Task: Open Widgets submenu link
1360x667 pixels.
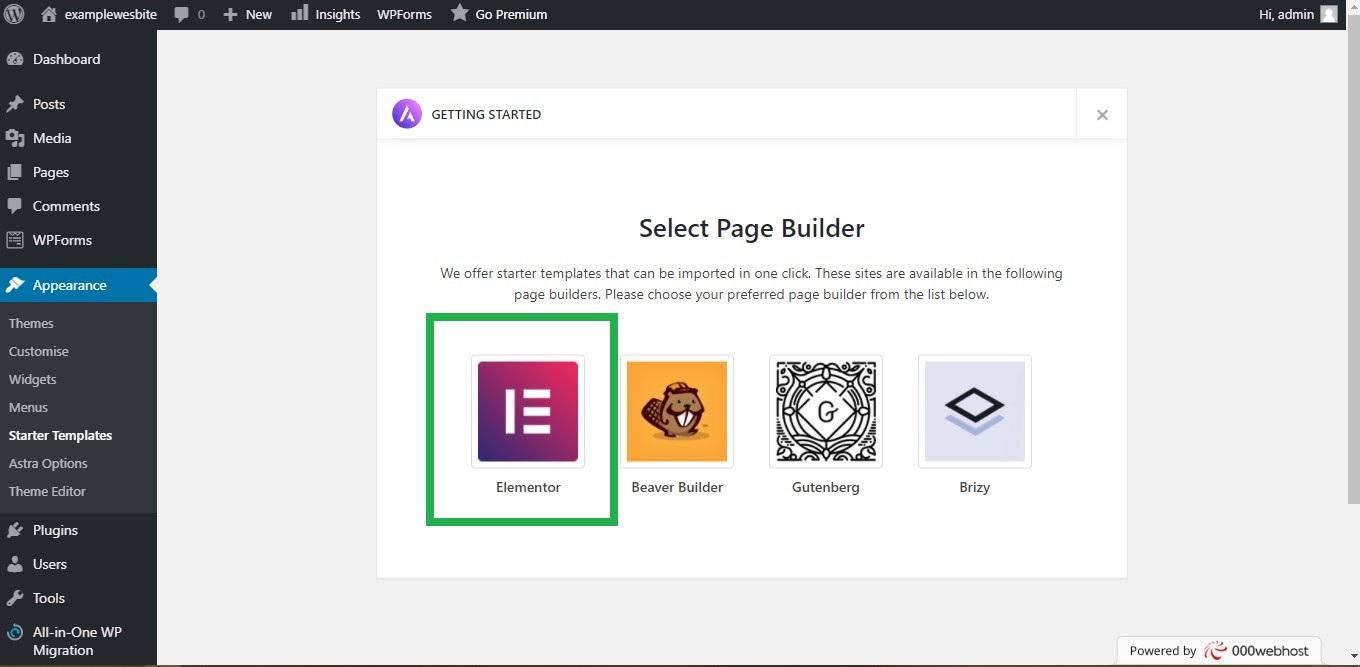Action: coord(33,379)
